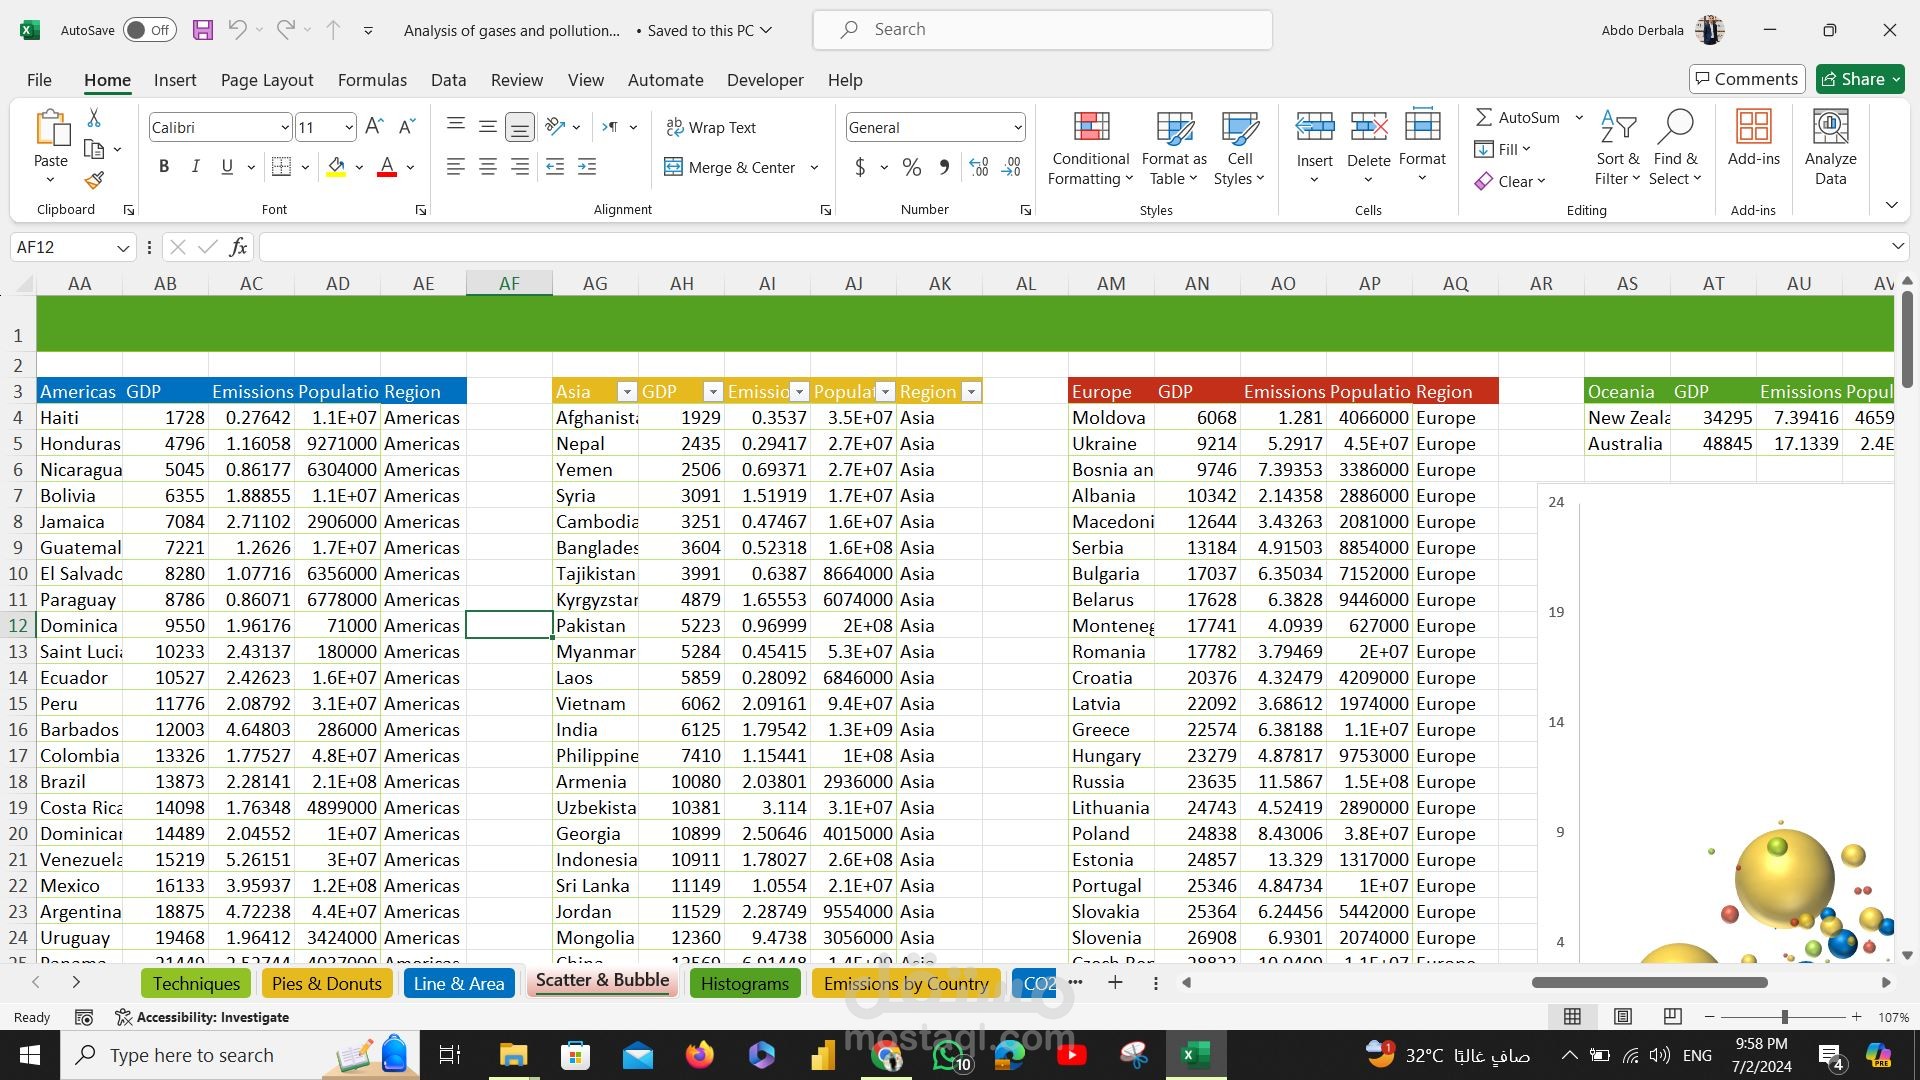Open the Formulas ribbon tab
The width and height of the screenshot is (1920, 1080).
(x=372, y=80)
